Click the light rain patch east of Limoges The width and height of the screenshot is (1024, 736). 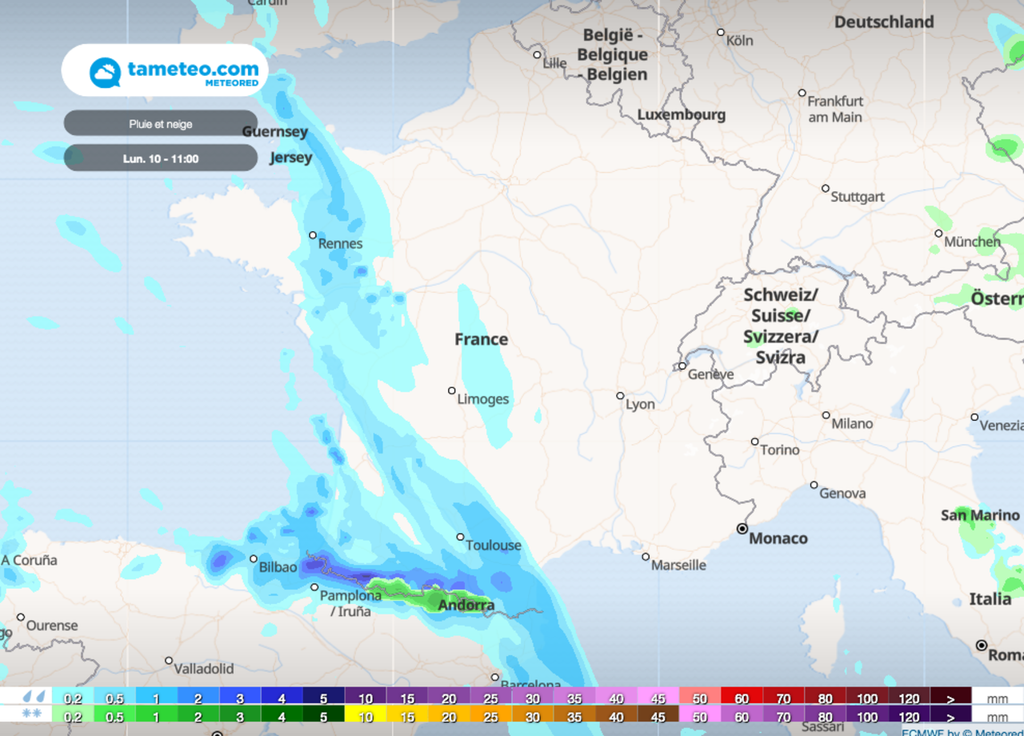485,366
